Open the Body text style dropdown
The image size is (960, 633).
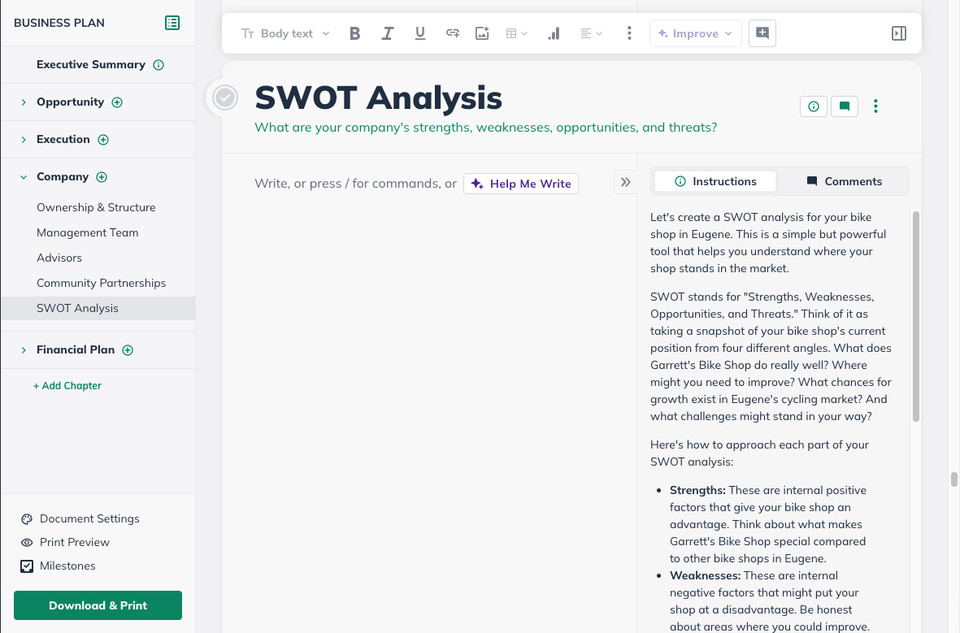pyautogui.click(x=285, y=34)
